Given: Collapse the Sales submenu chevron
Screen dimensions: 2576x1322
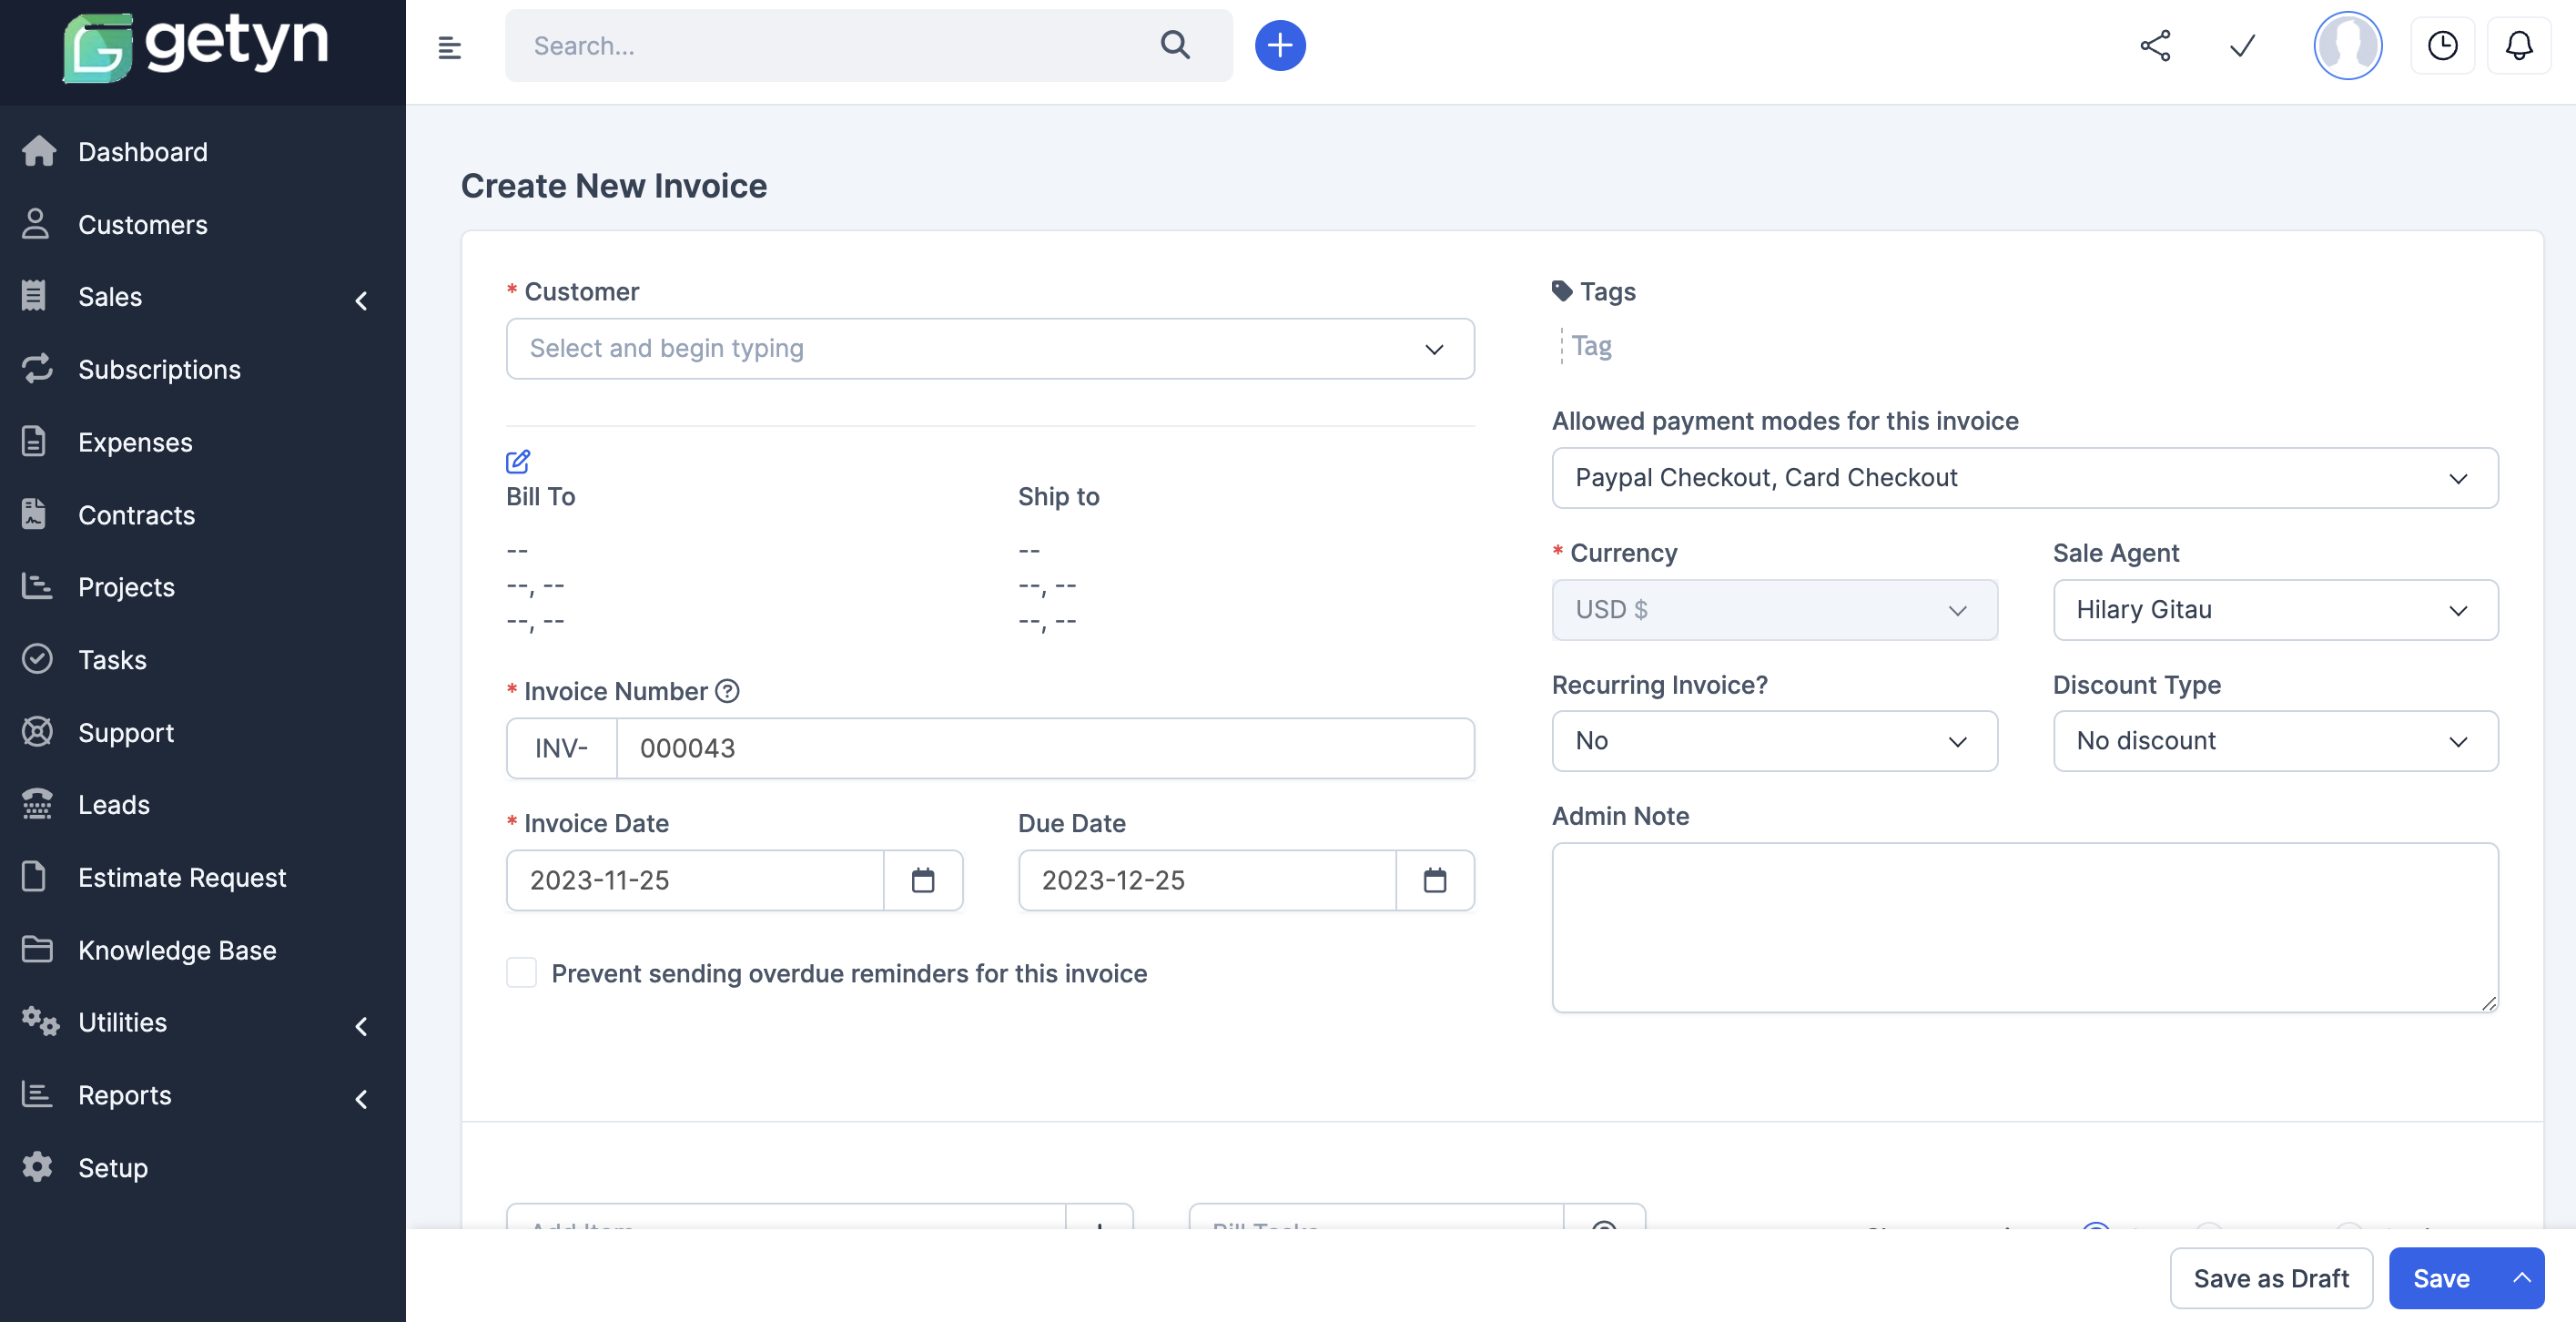Looking at the screenshot, I should click(x=360, y=301).
